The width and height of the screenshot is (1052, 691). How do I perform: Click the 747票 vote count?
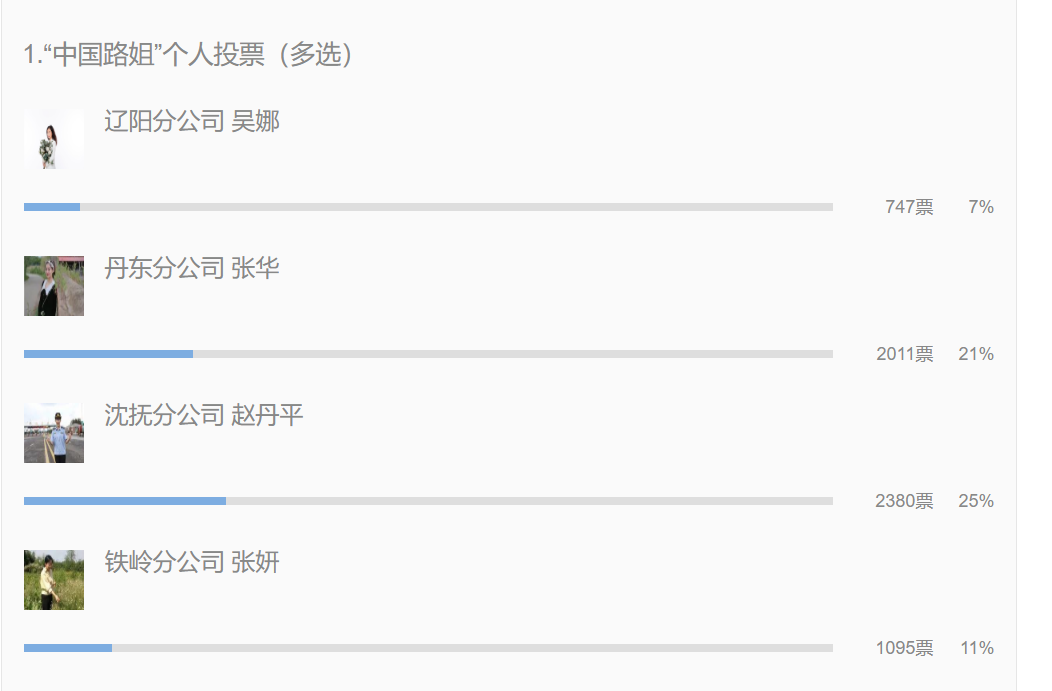tap(909, 207)
